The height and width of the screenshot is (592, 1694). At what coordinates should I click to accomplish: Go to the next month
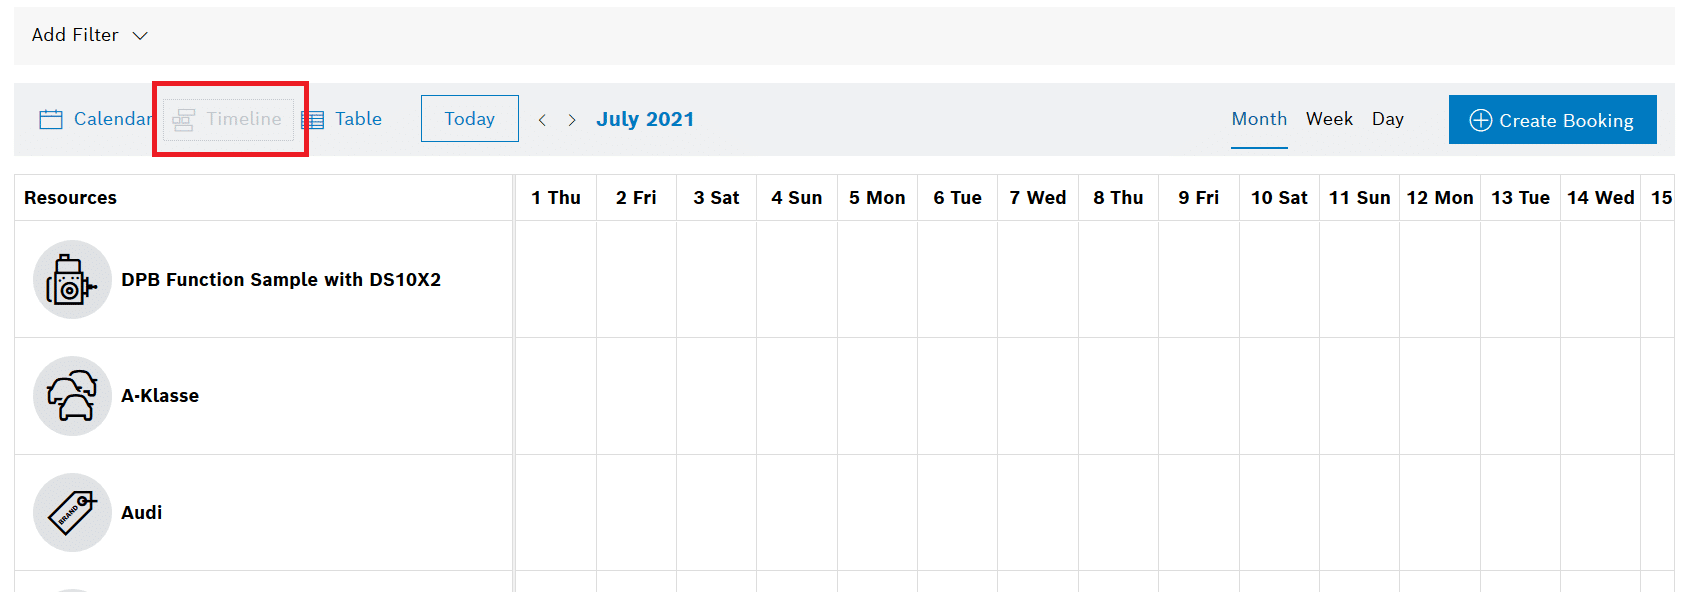572,120
